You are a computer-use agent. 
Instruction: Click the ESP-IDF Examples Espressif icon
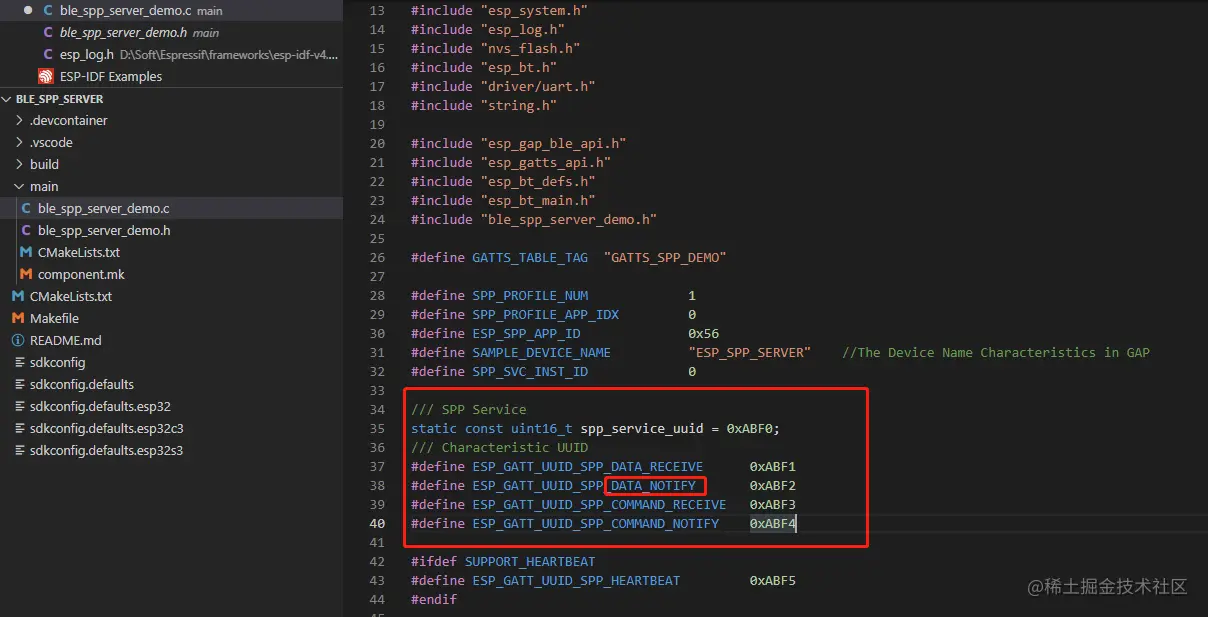[46, 76]
